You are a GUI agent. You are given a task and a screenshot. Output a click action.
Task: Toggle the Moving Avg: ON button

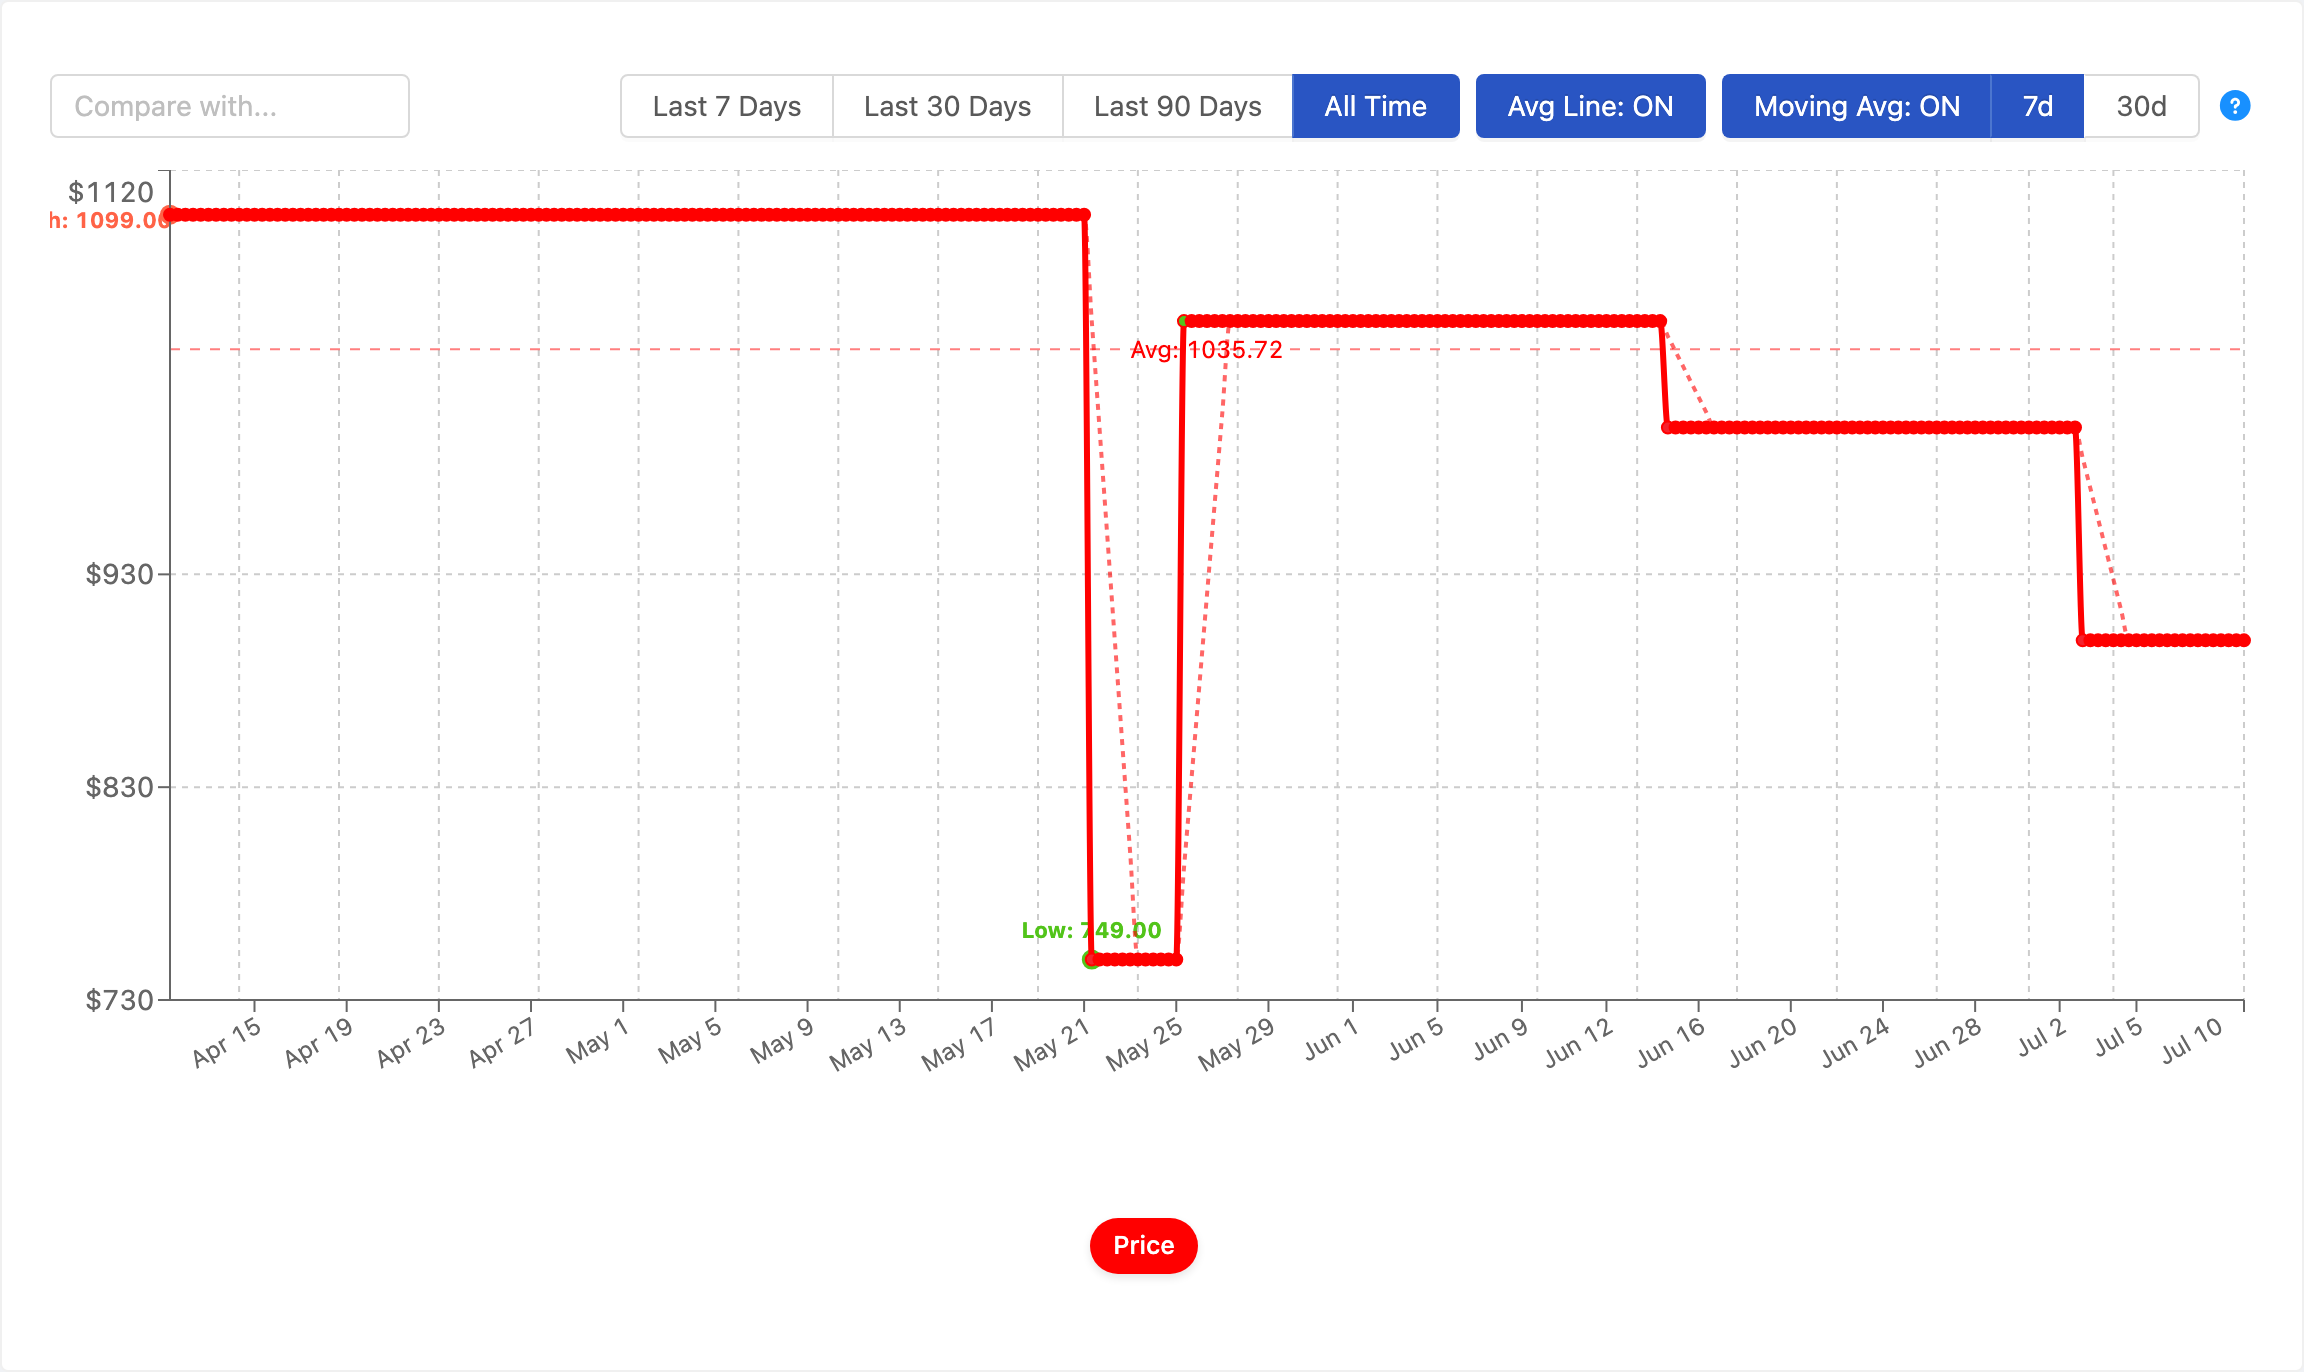point(1856,106)
